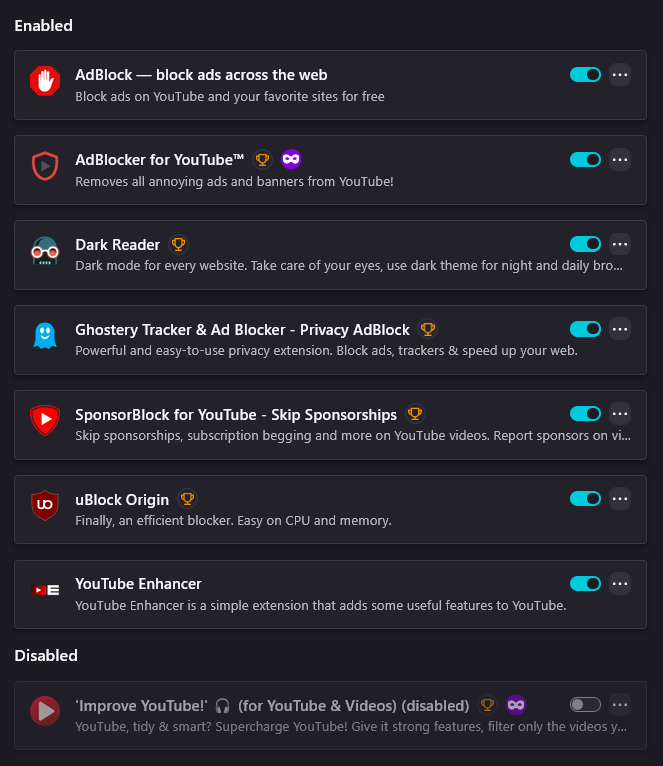Click the YouTube Enhancer logo icon
Viewport: 663px width, 766px height.
click(x=45, y=590)
